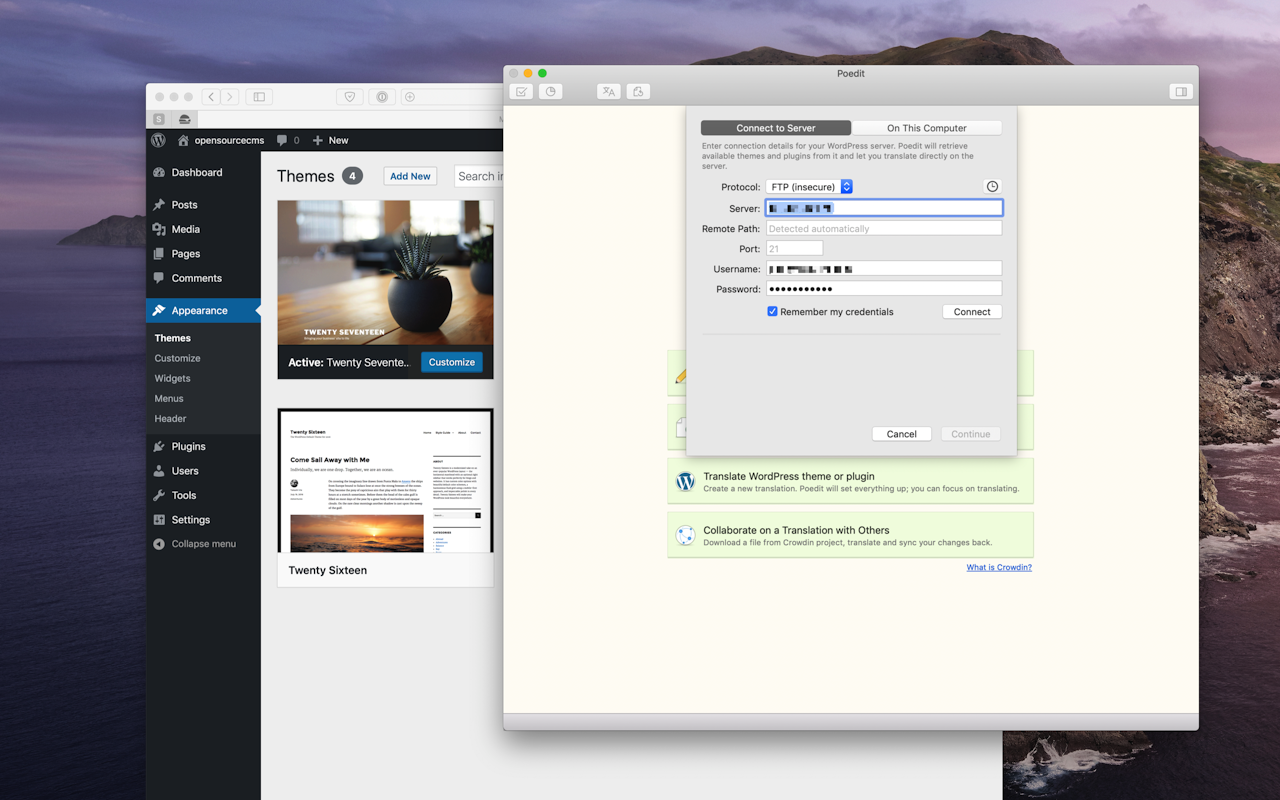
Task: Open the Protocol dropdown showing FTP (insecure)
Action: click(x=809, y=187)
